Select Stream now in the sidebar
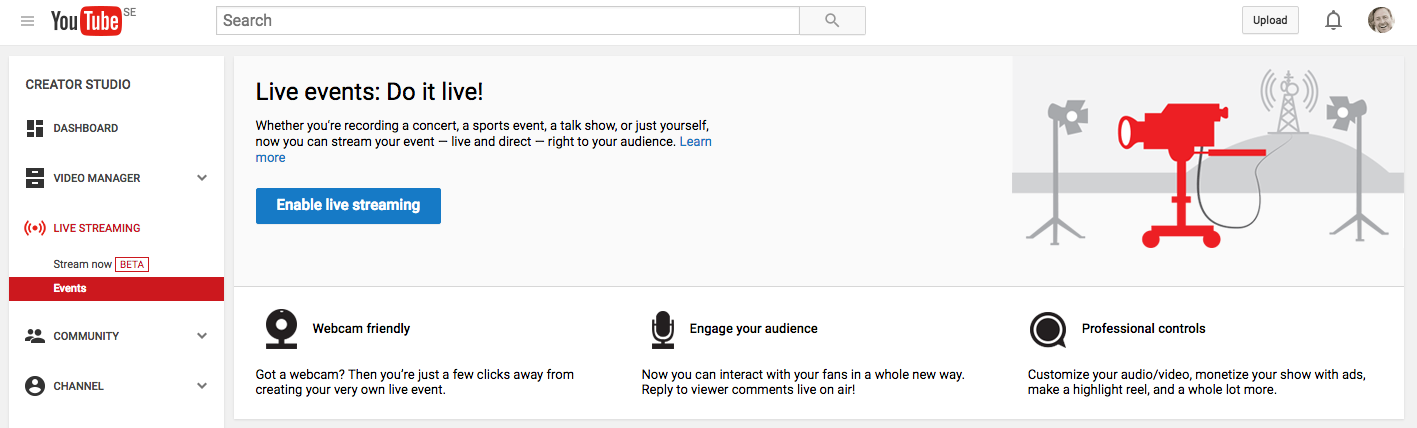Viewport: 1417px width, 428px height. 83,264
